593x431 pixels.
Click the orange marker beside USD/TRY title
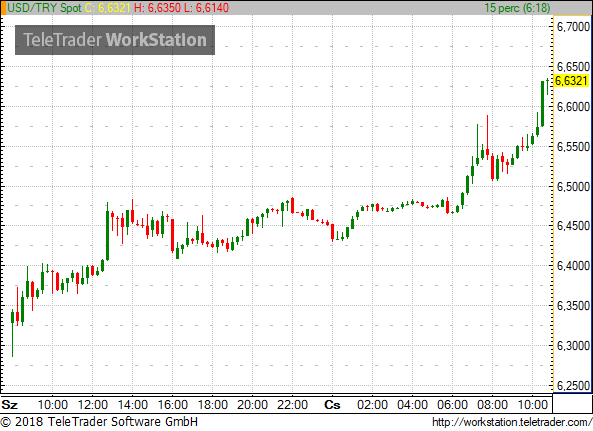coord(3,8)
